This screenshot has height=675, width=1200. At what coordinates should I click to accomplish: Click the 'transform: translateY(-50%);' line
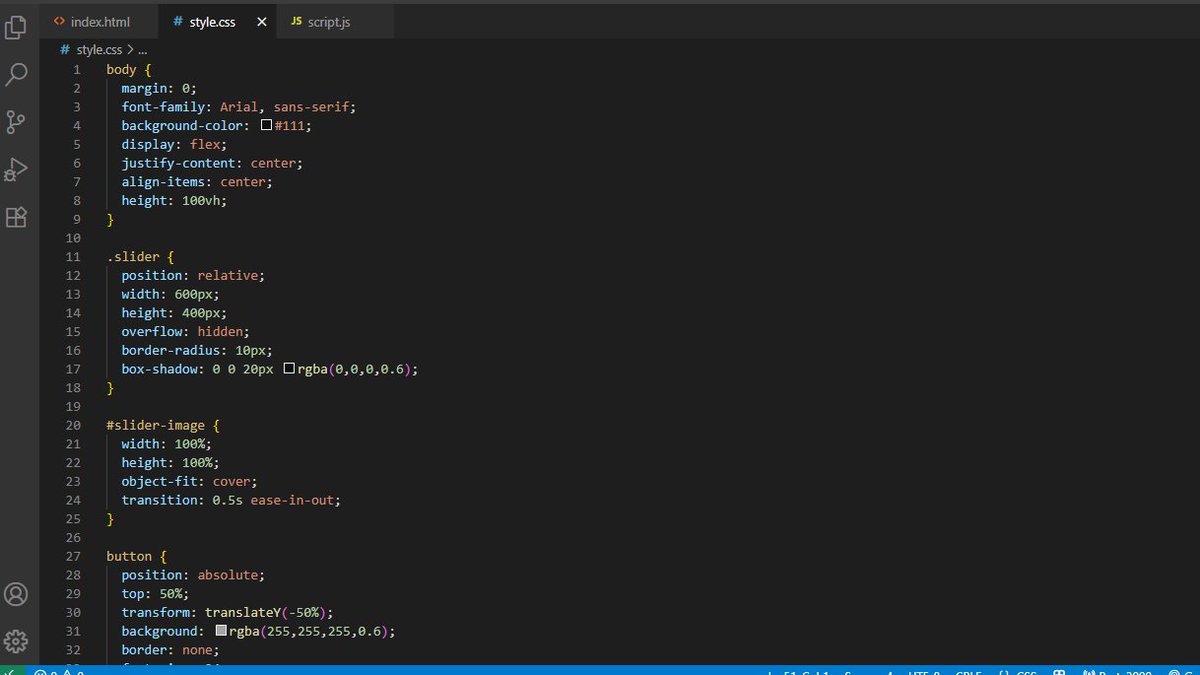click(227, 612)
